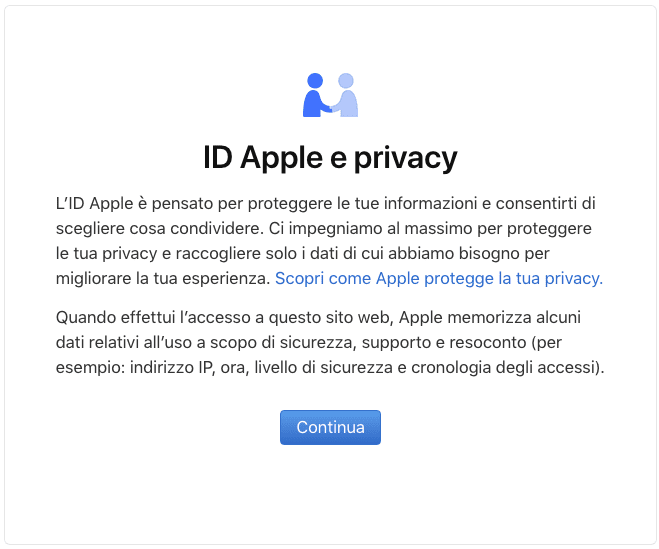The width and height of the screenshot is (659, 549).
Task: Click the line beginning esempio: indirizzo IP
Action: 330,367
